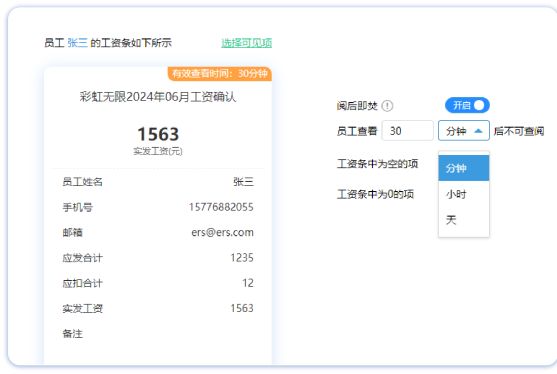Image resolution: width=557 pixels, height=374 pixels.
Task: Click the 手机号 row label
Action: click(77, 207)
